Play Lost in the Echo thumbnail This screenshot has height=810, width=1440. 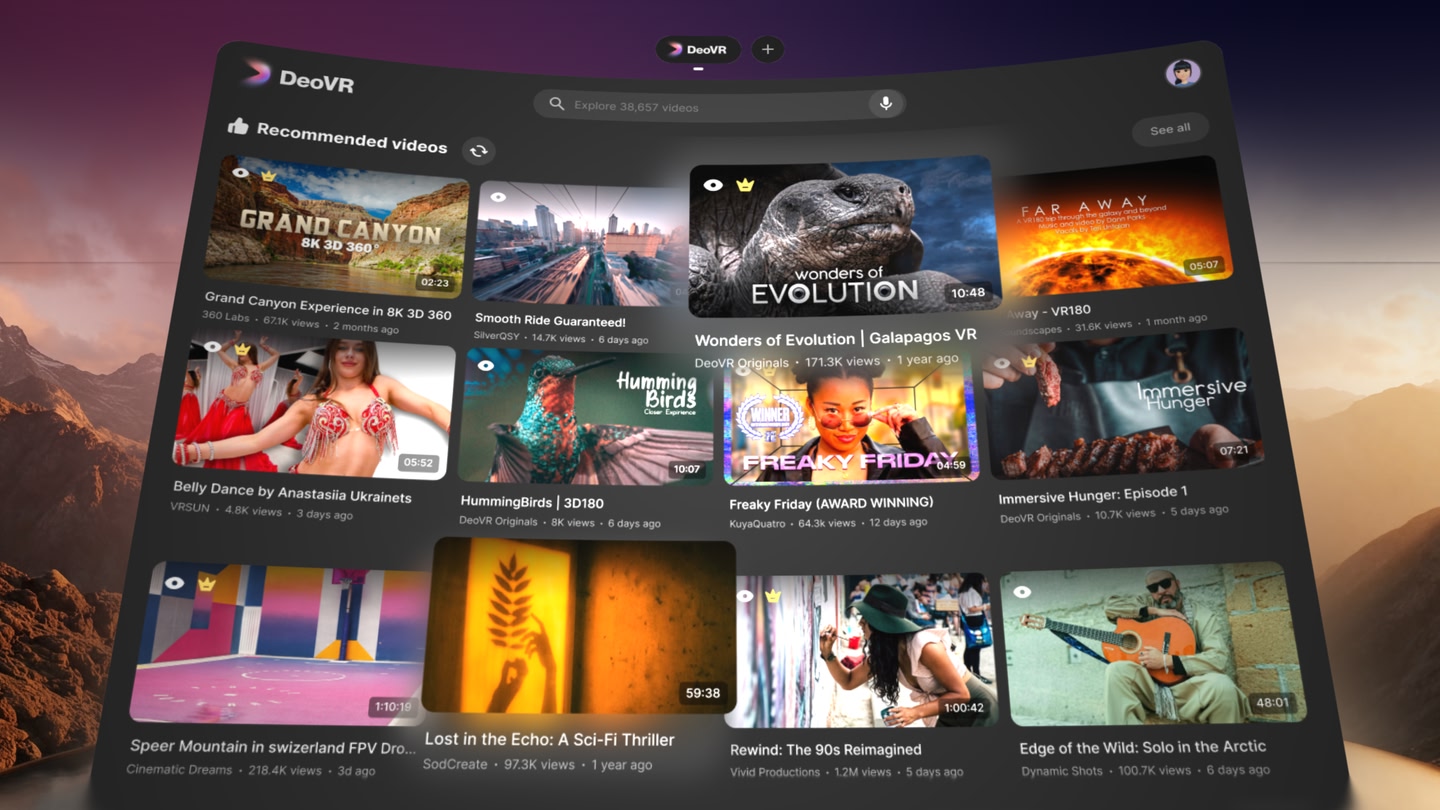pos(579,625)
